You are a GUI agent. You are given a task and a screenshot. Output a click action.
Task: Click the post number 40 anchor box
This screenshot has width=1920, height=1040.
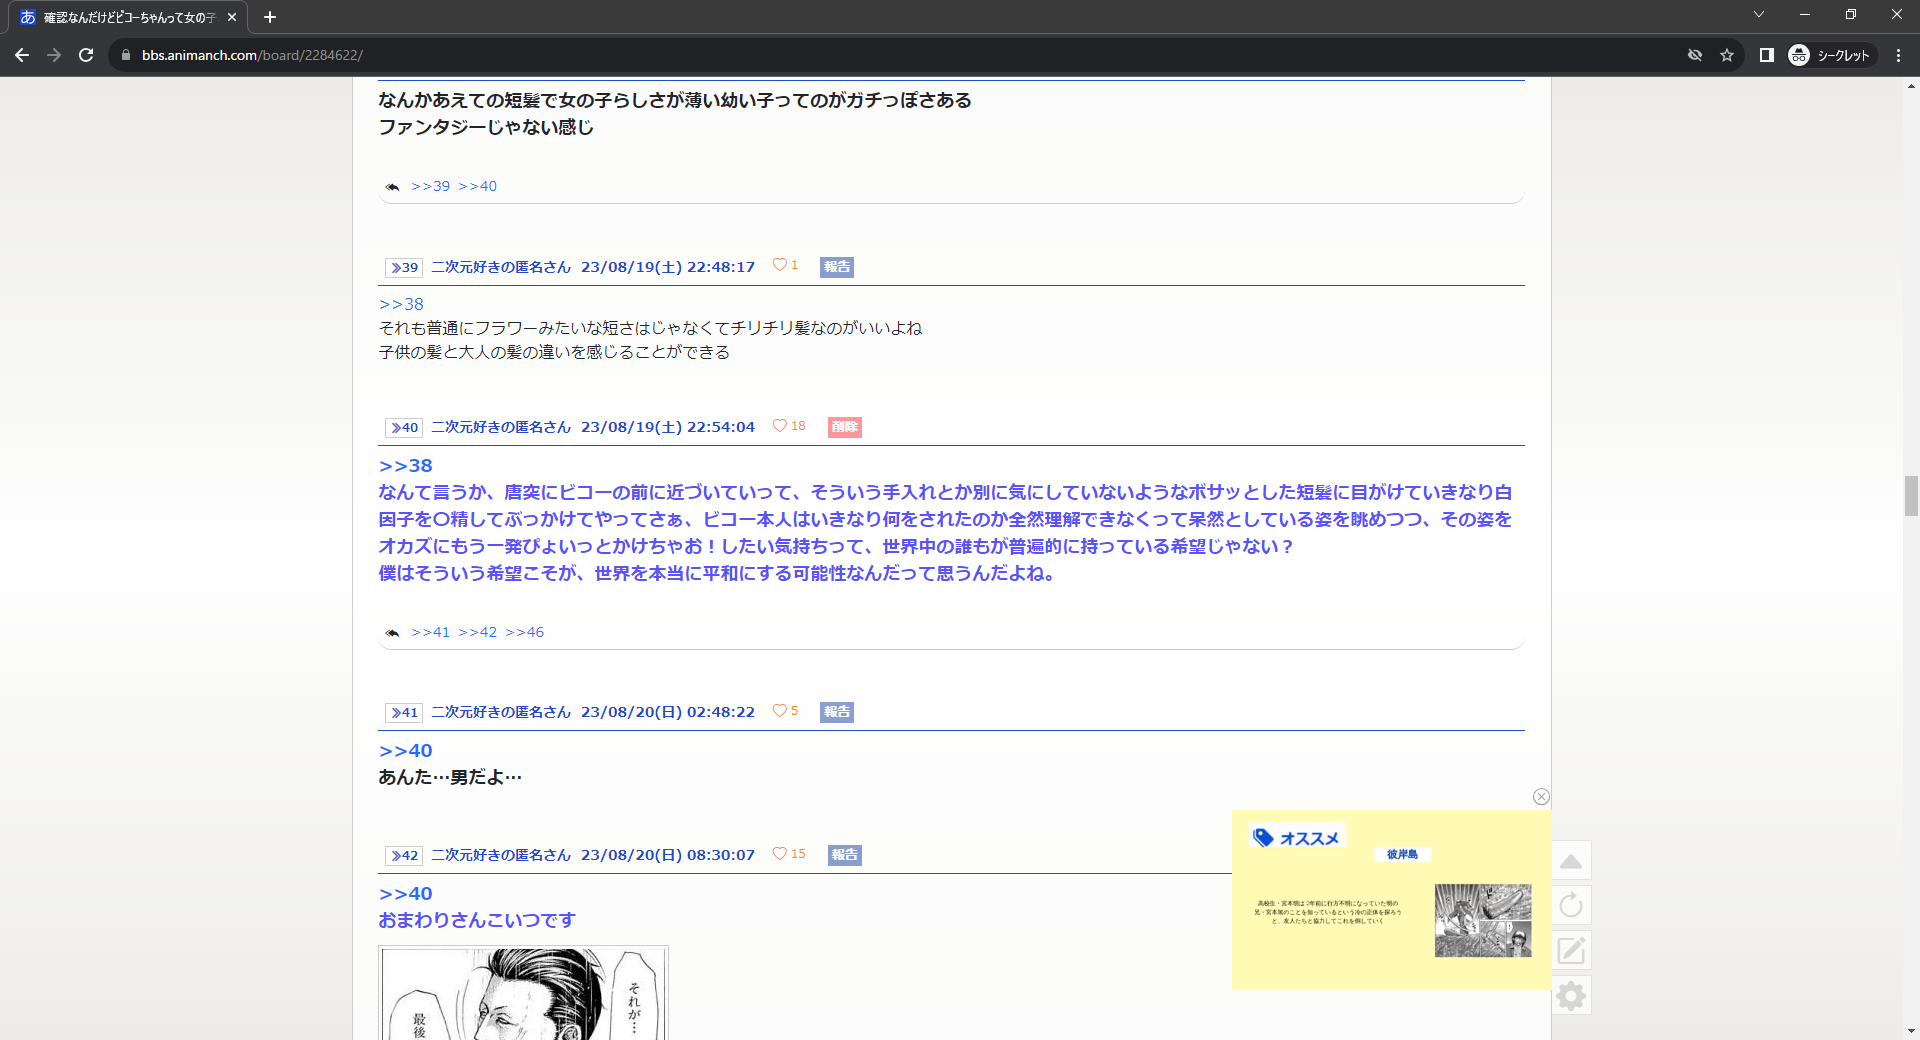click(x=404, y=428)
